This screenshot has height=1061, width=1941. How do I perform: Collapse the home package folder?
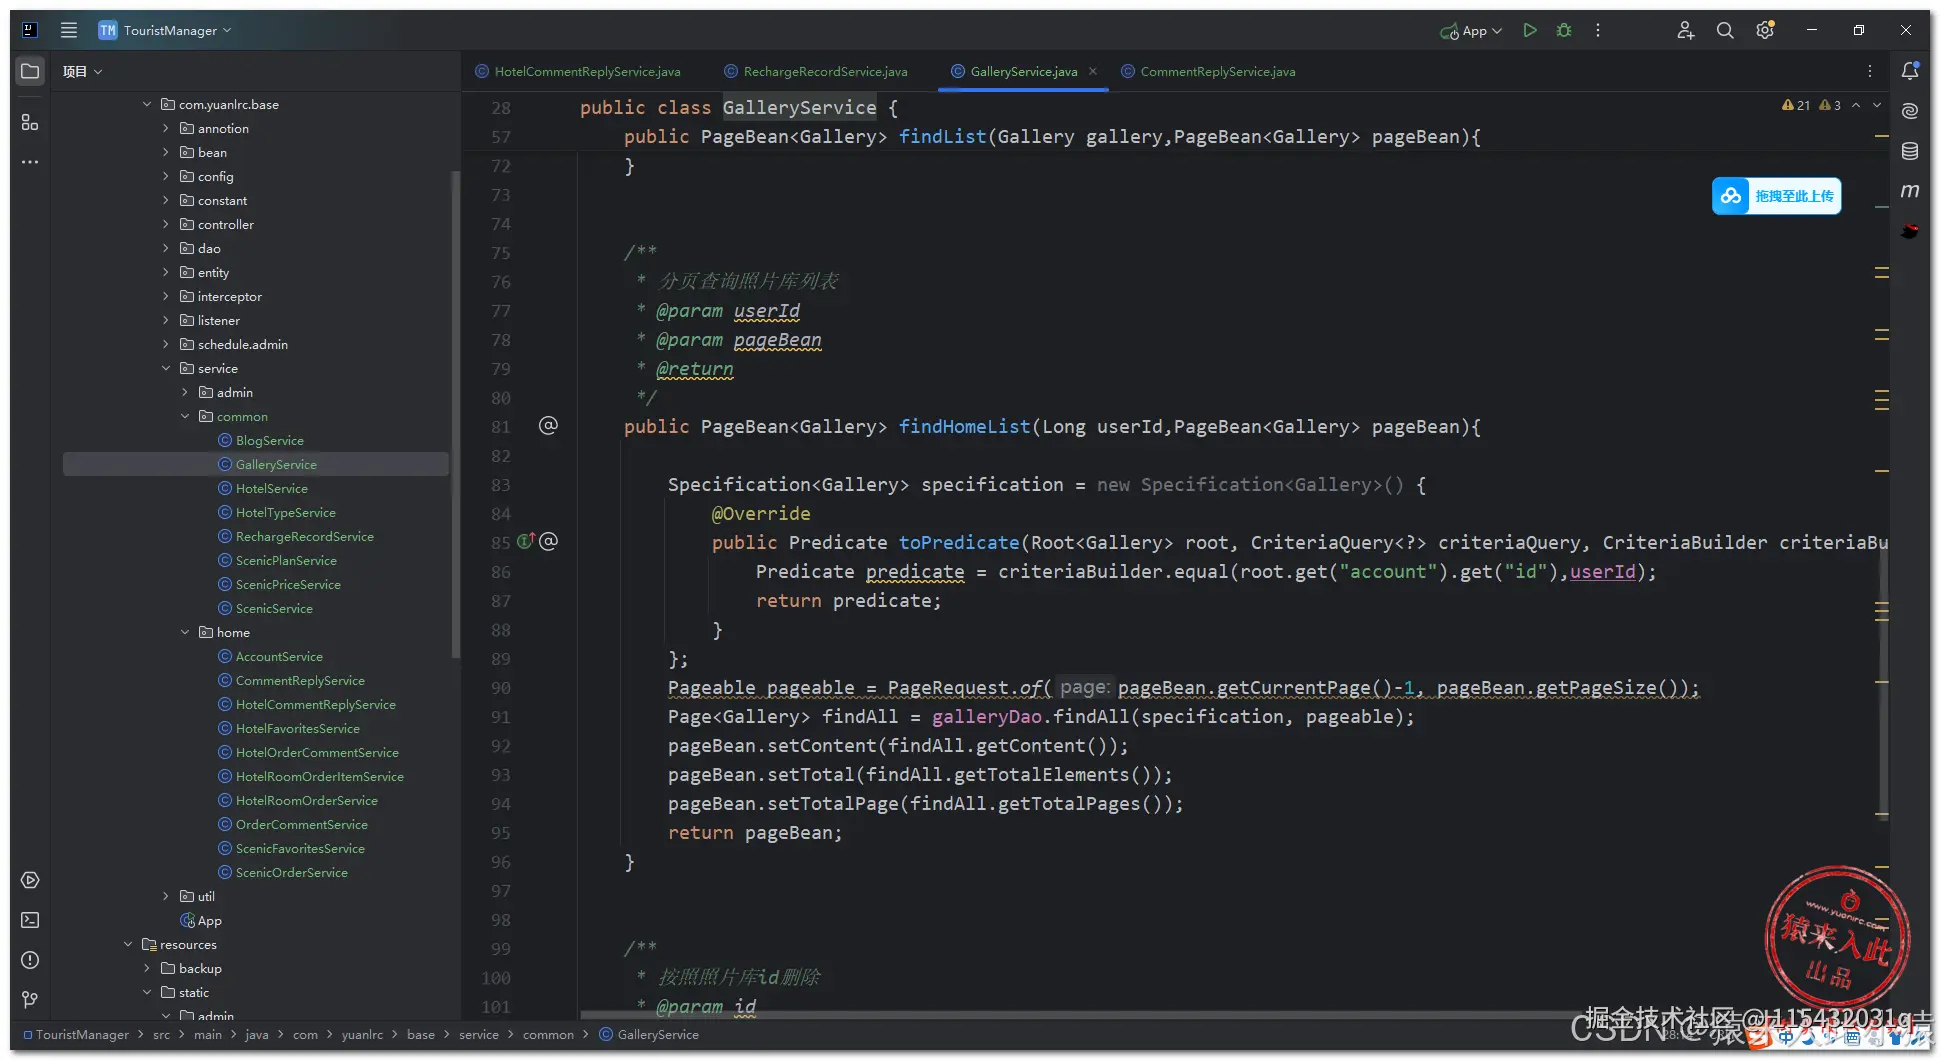click(x=185, y=632)
